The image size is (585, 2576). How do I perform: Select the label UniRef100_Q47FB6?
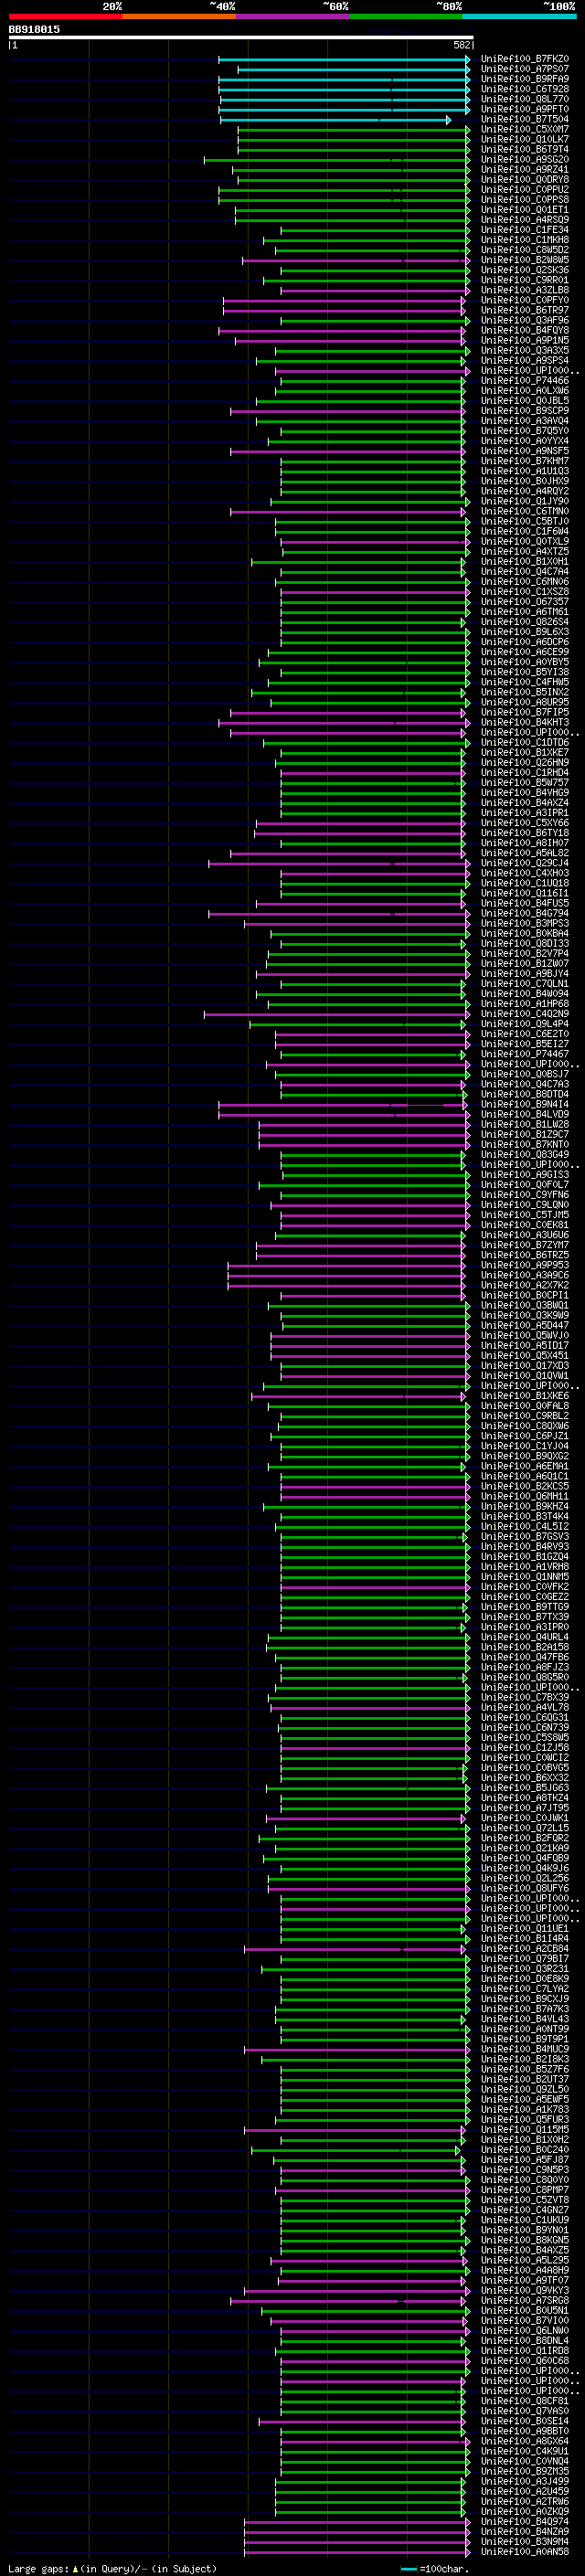pyautogui.click(x=524, y=1657)
